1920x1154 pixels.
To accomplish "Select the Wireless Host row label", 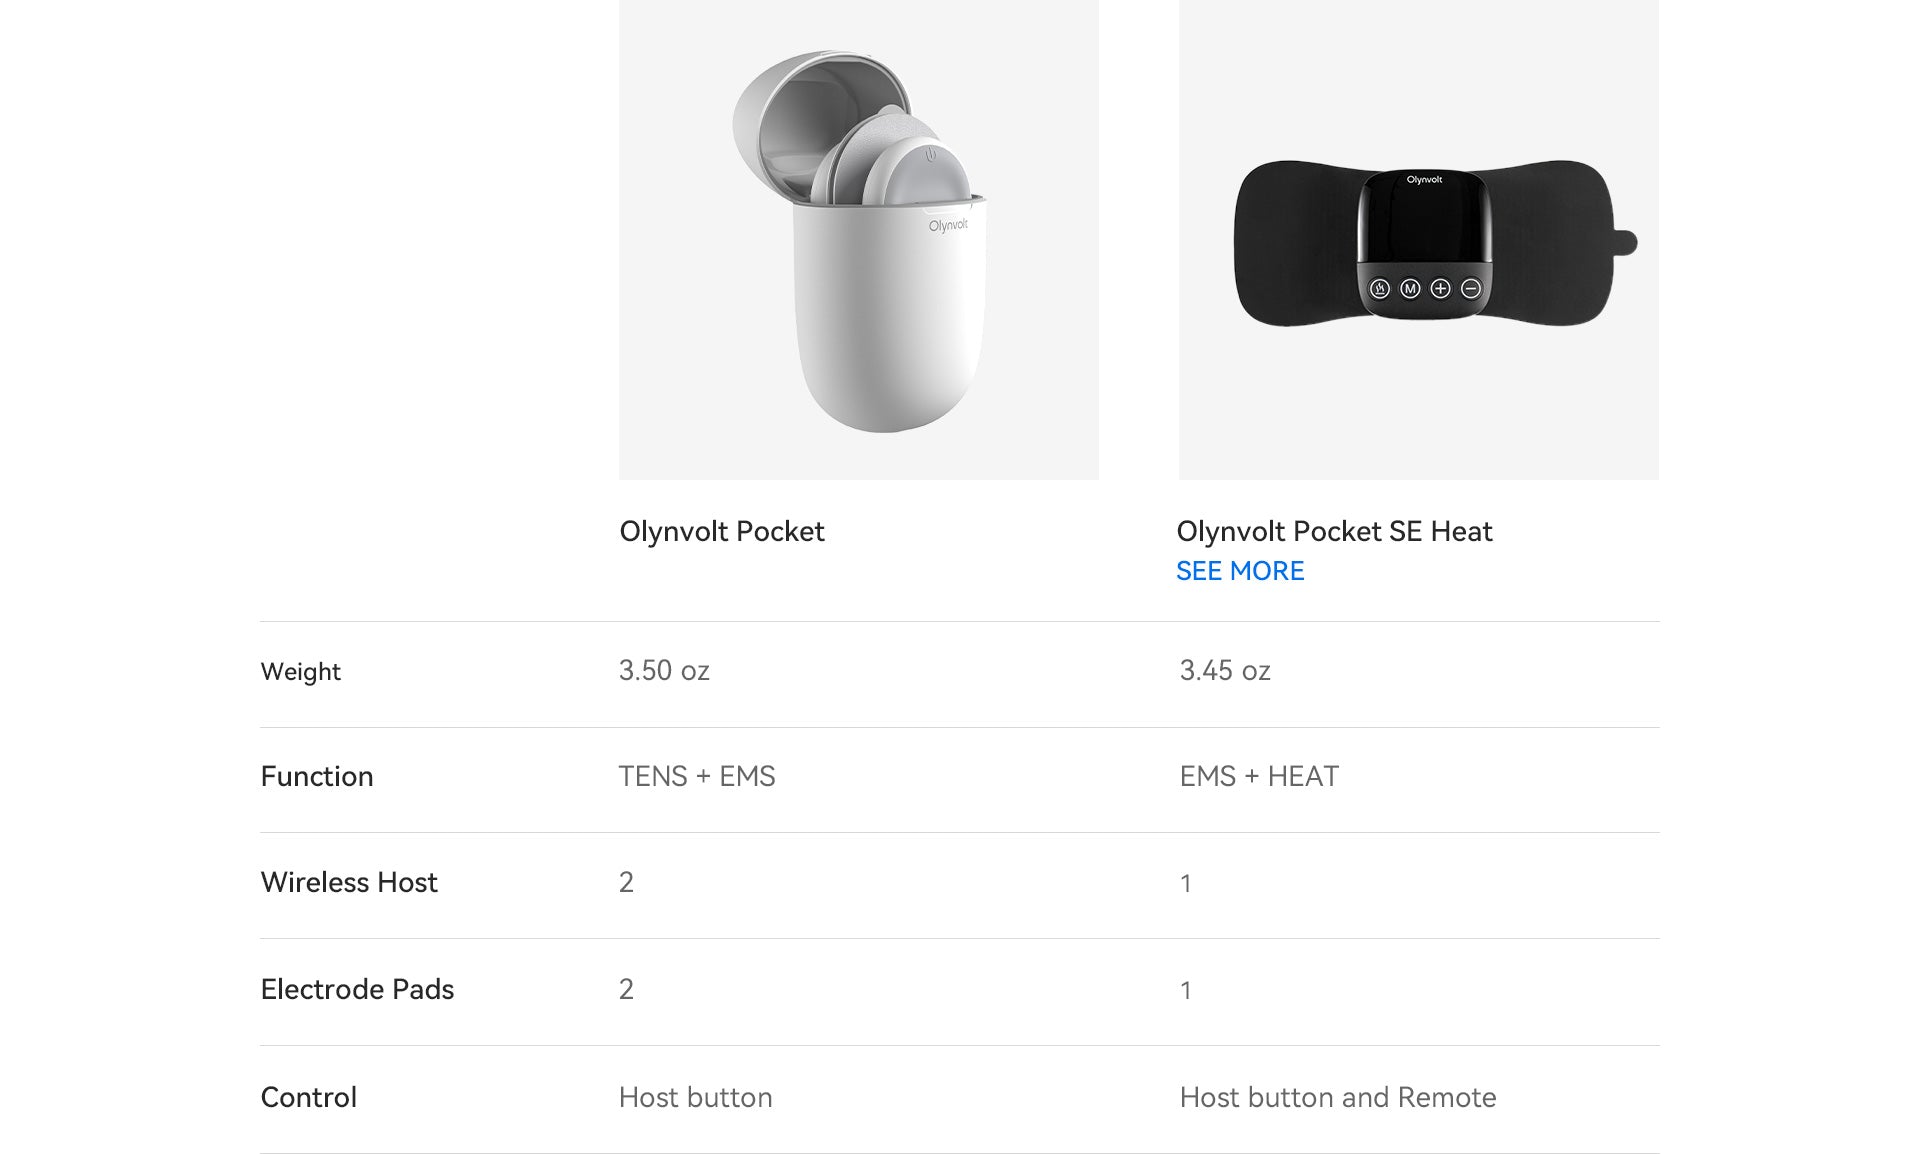I will pos(349,882).
